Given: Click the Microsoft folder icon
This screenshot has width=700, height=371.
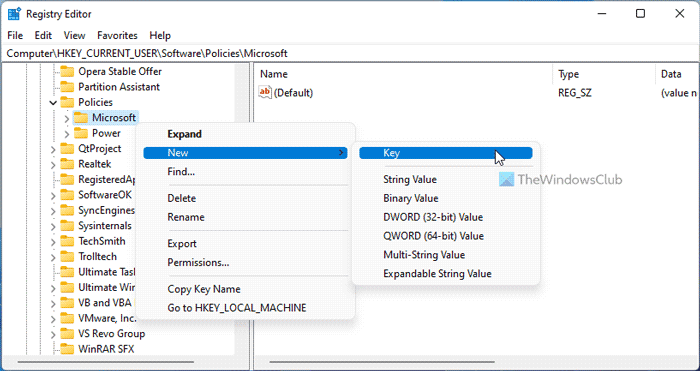Looking at the screenshot, I should click(81, 118).
